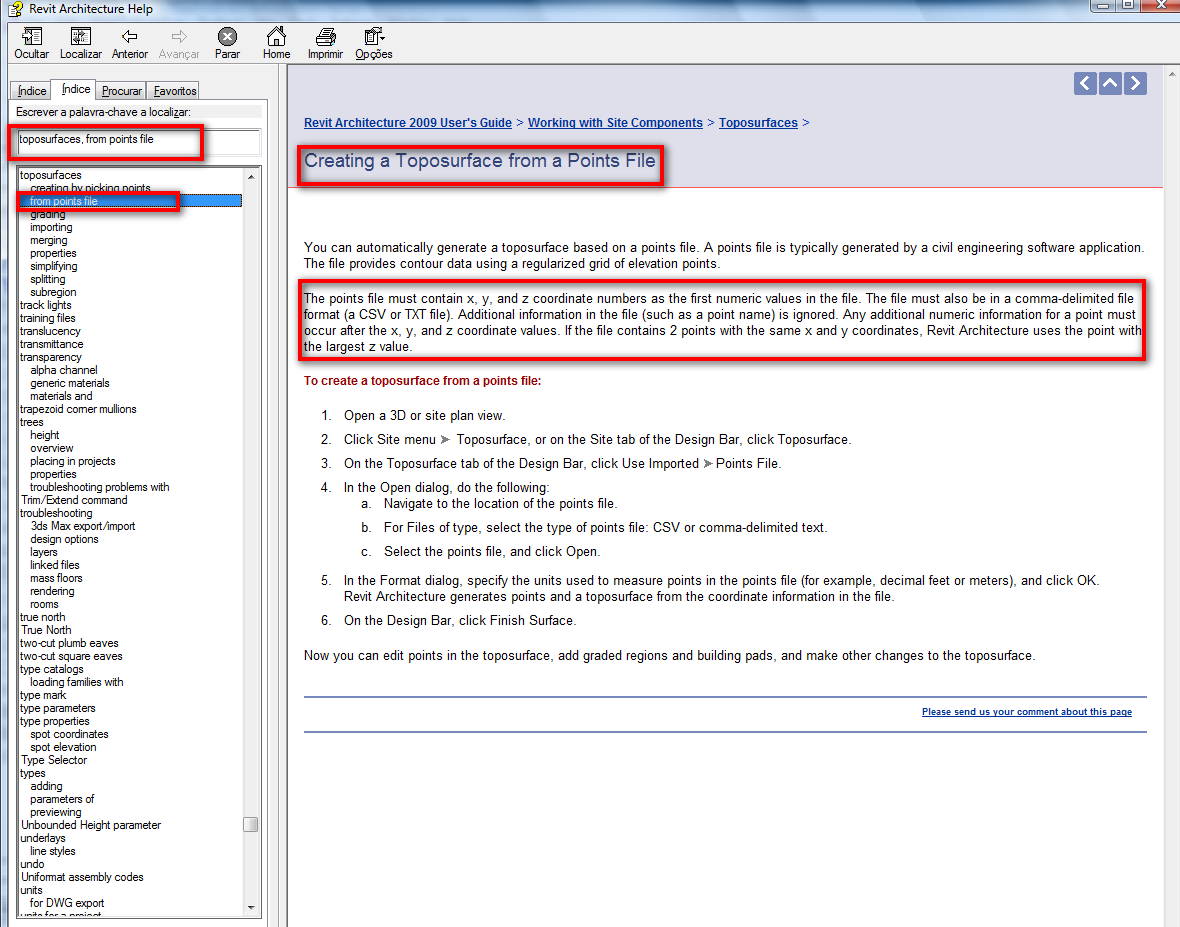The image size is (1180, 927).
Task: Select 'Type Selector' index entry
Action: click(53, 760)
